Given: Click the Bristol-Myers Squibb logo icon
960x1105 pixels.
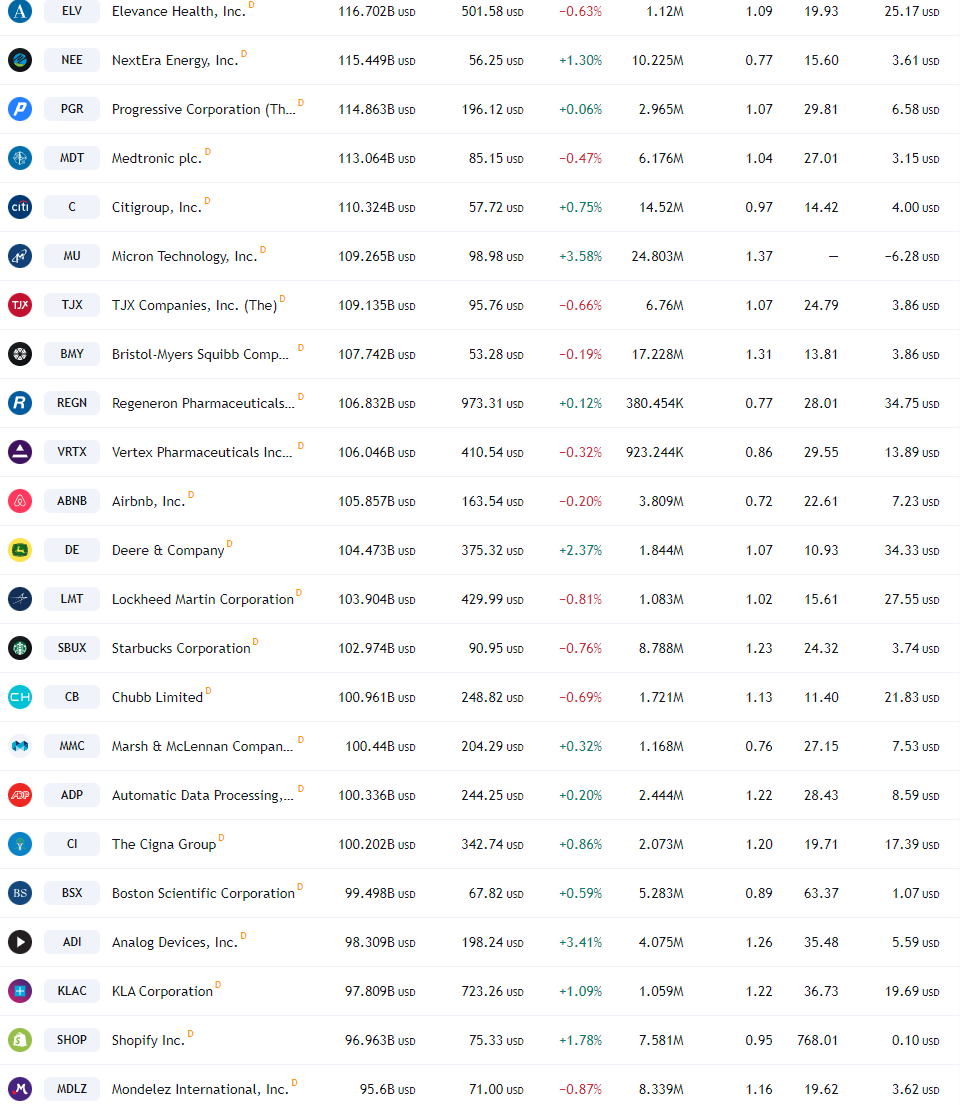Looking at the screenshot, I should click(x=20, y=354).
